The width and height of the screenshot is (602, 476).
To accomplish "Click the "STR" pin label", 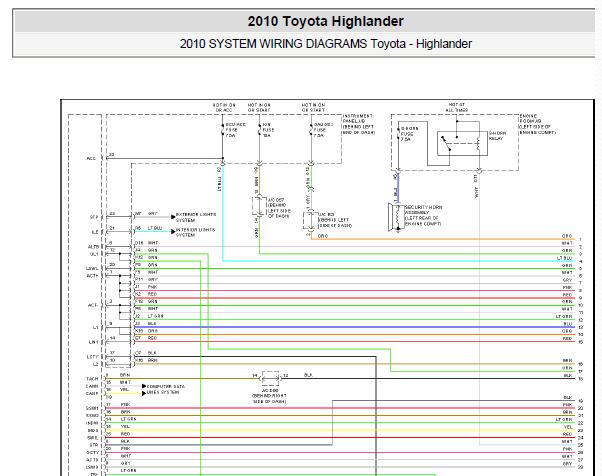I will 94,445.
